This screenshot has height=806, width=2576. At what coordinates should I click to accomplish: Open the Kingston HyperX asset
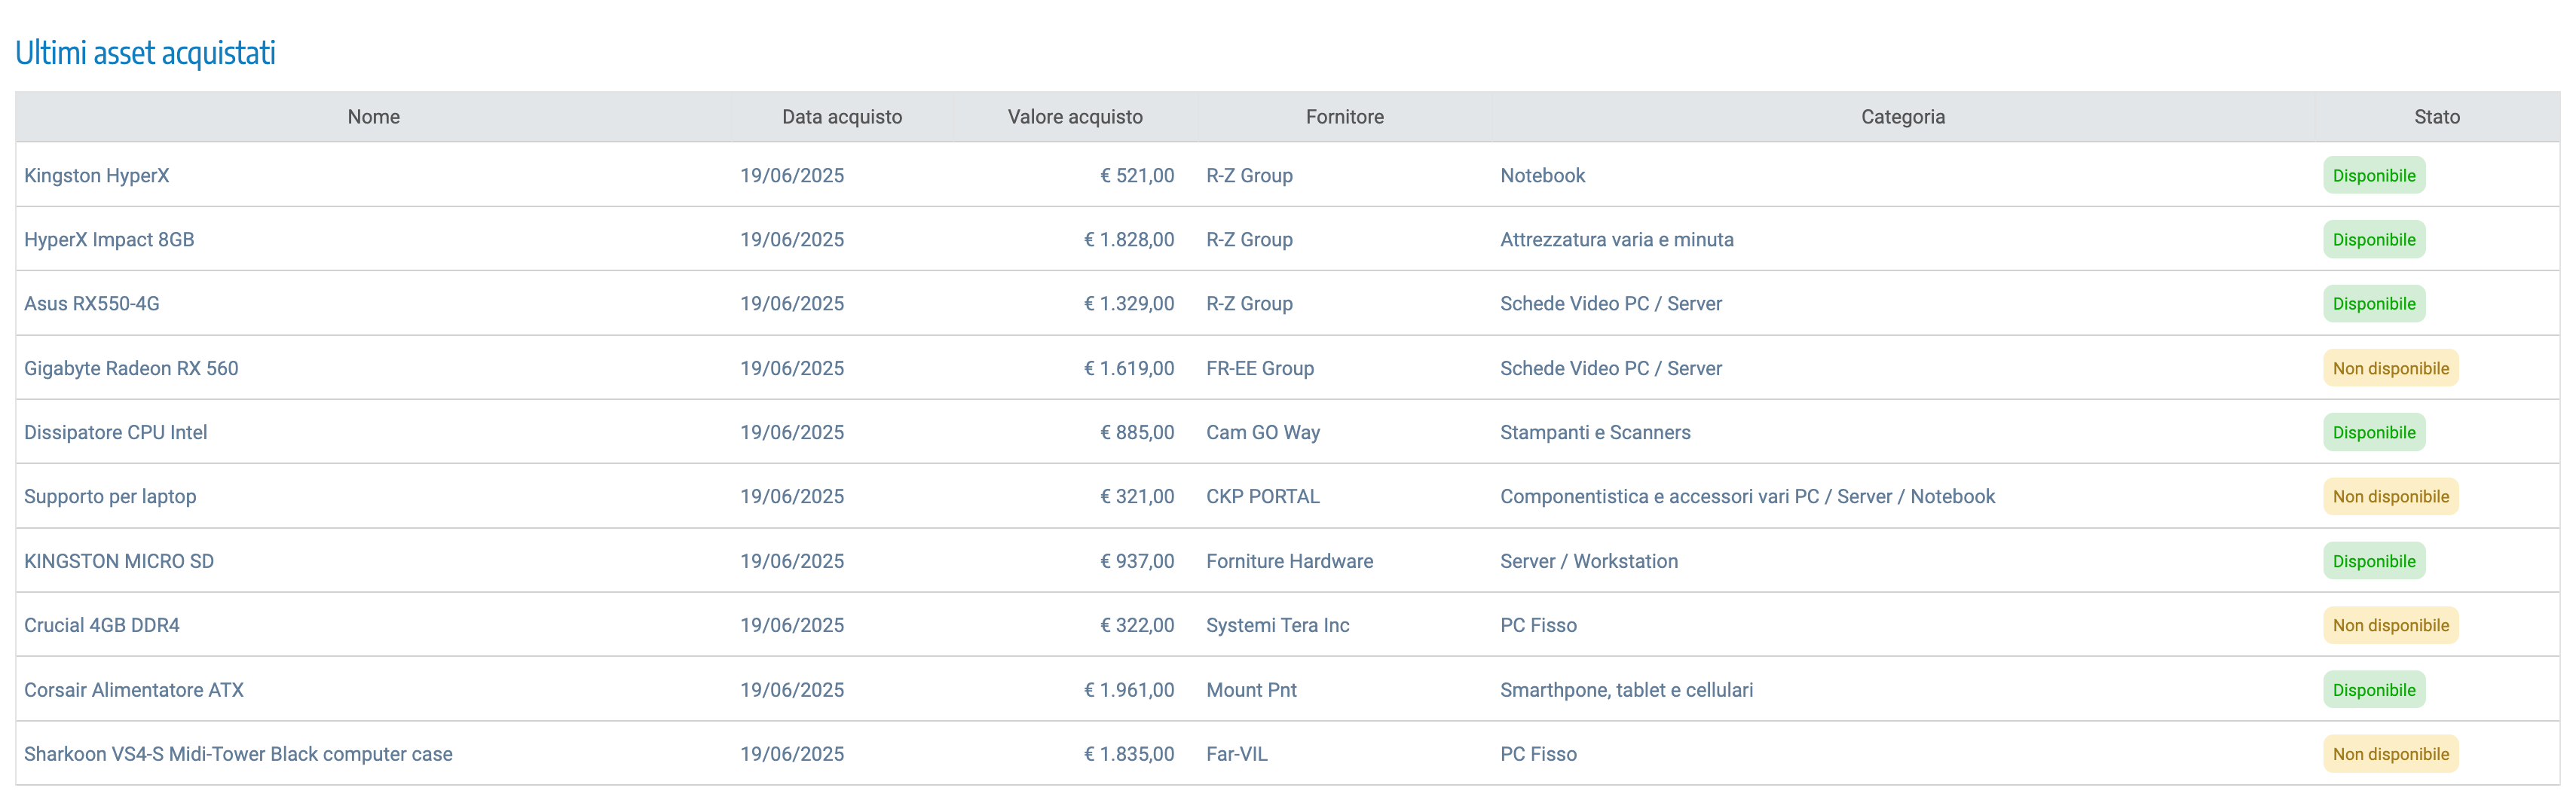(96, 175)
